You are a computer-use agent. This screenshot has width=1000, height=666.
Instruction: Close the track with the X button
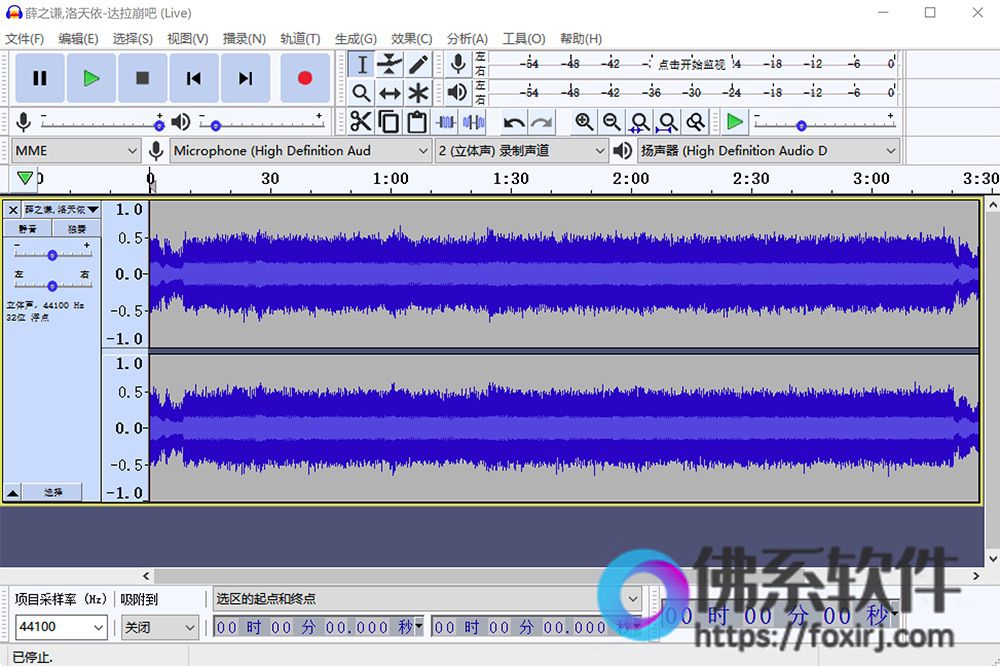point(13,209)
